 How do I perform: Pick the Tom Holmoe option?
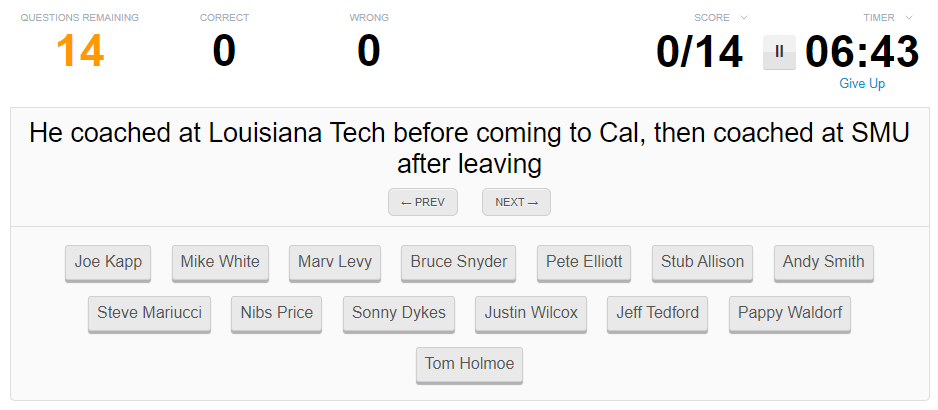pyautogui.click(x=469, y=364)
